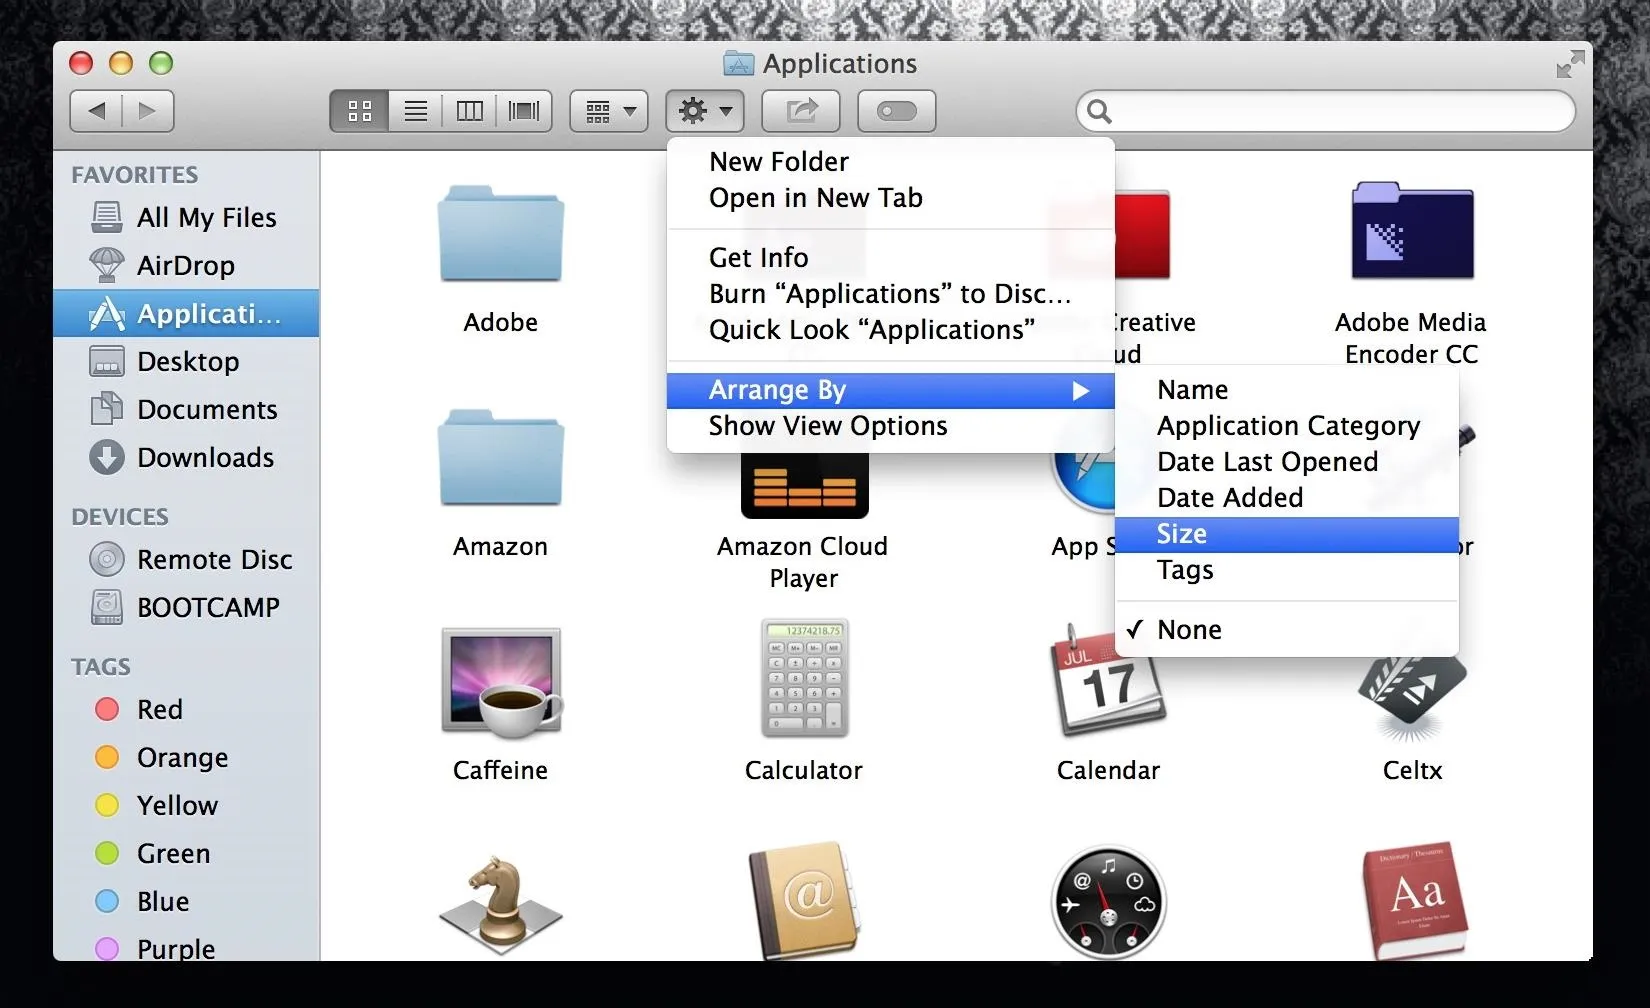Open Documents from the sidebar
The width and height of the screenshot is (1650, 1008).
(x=184, y=409)
